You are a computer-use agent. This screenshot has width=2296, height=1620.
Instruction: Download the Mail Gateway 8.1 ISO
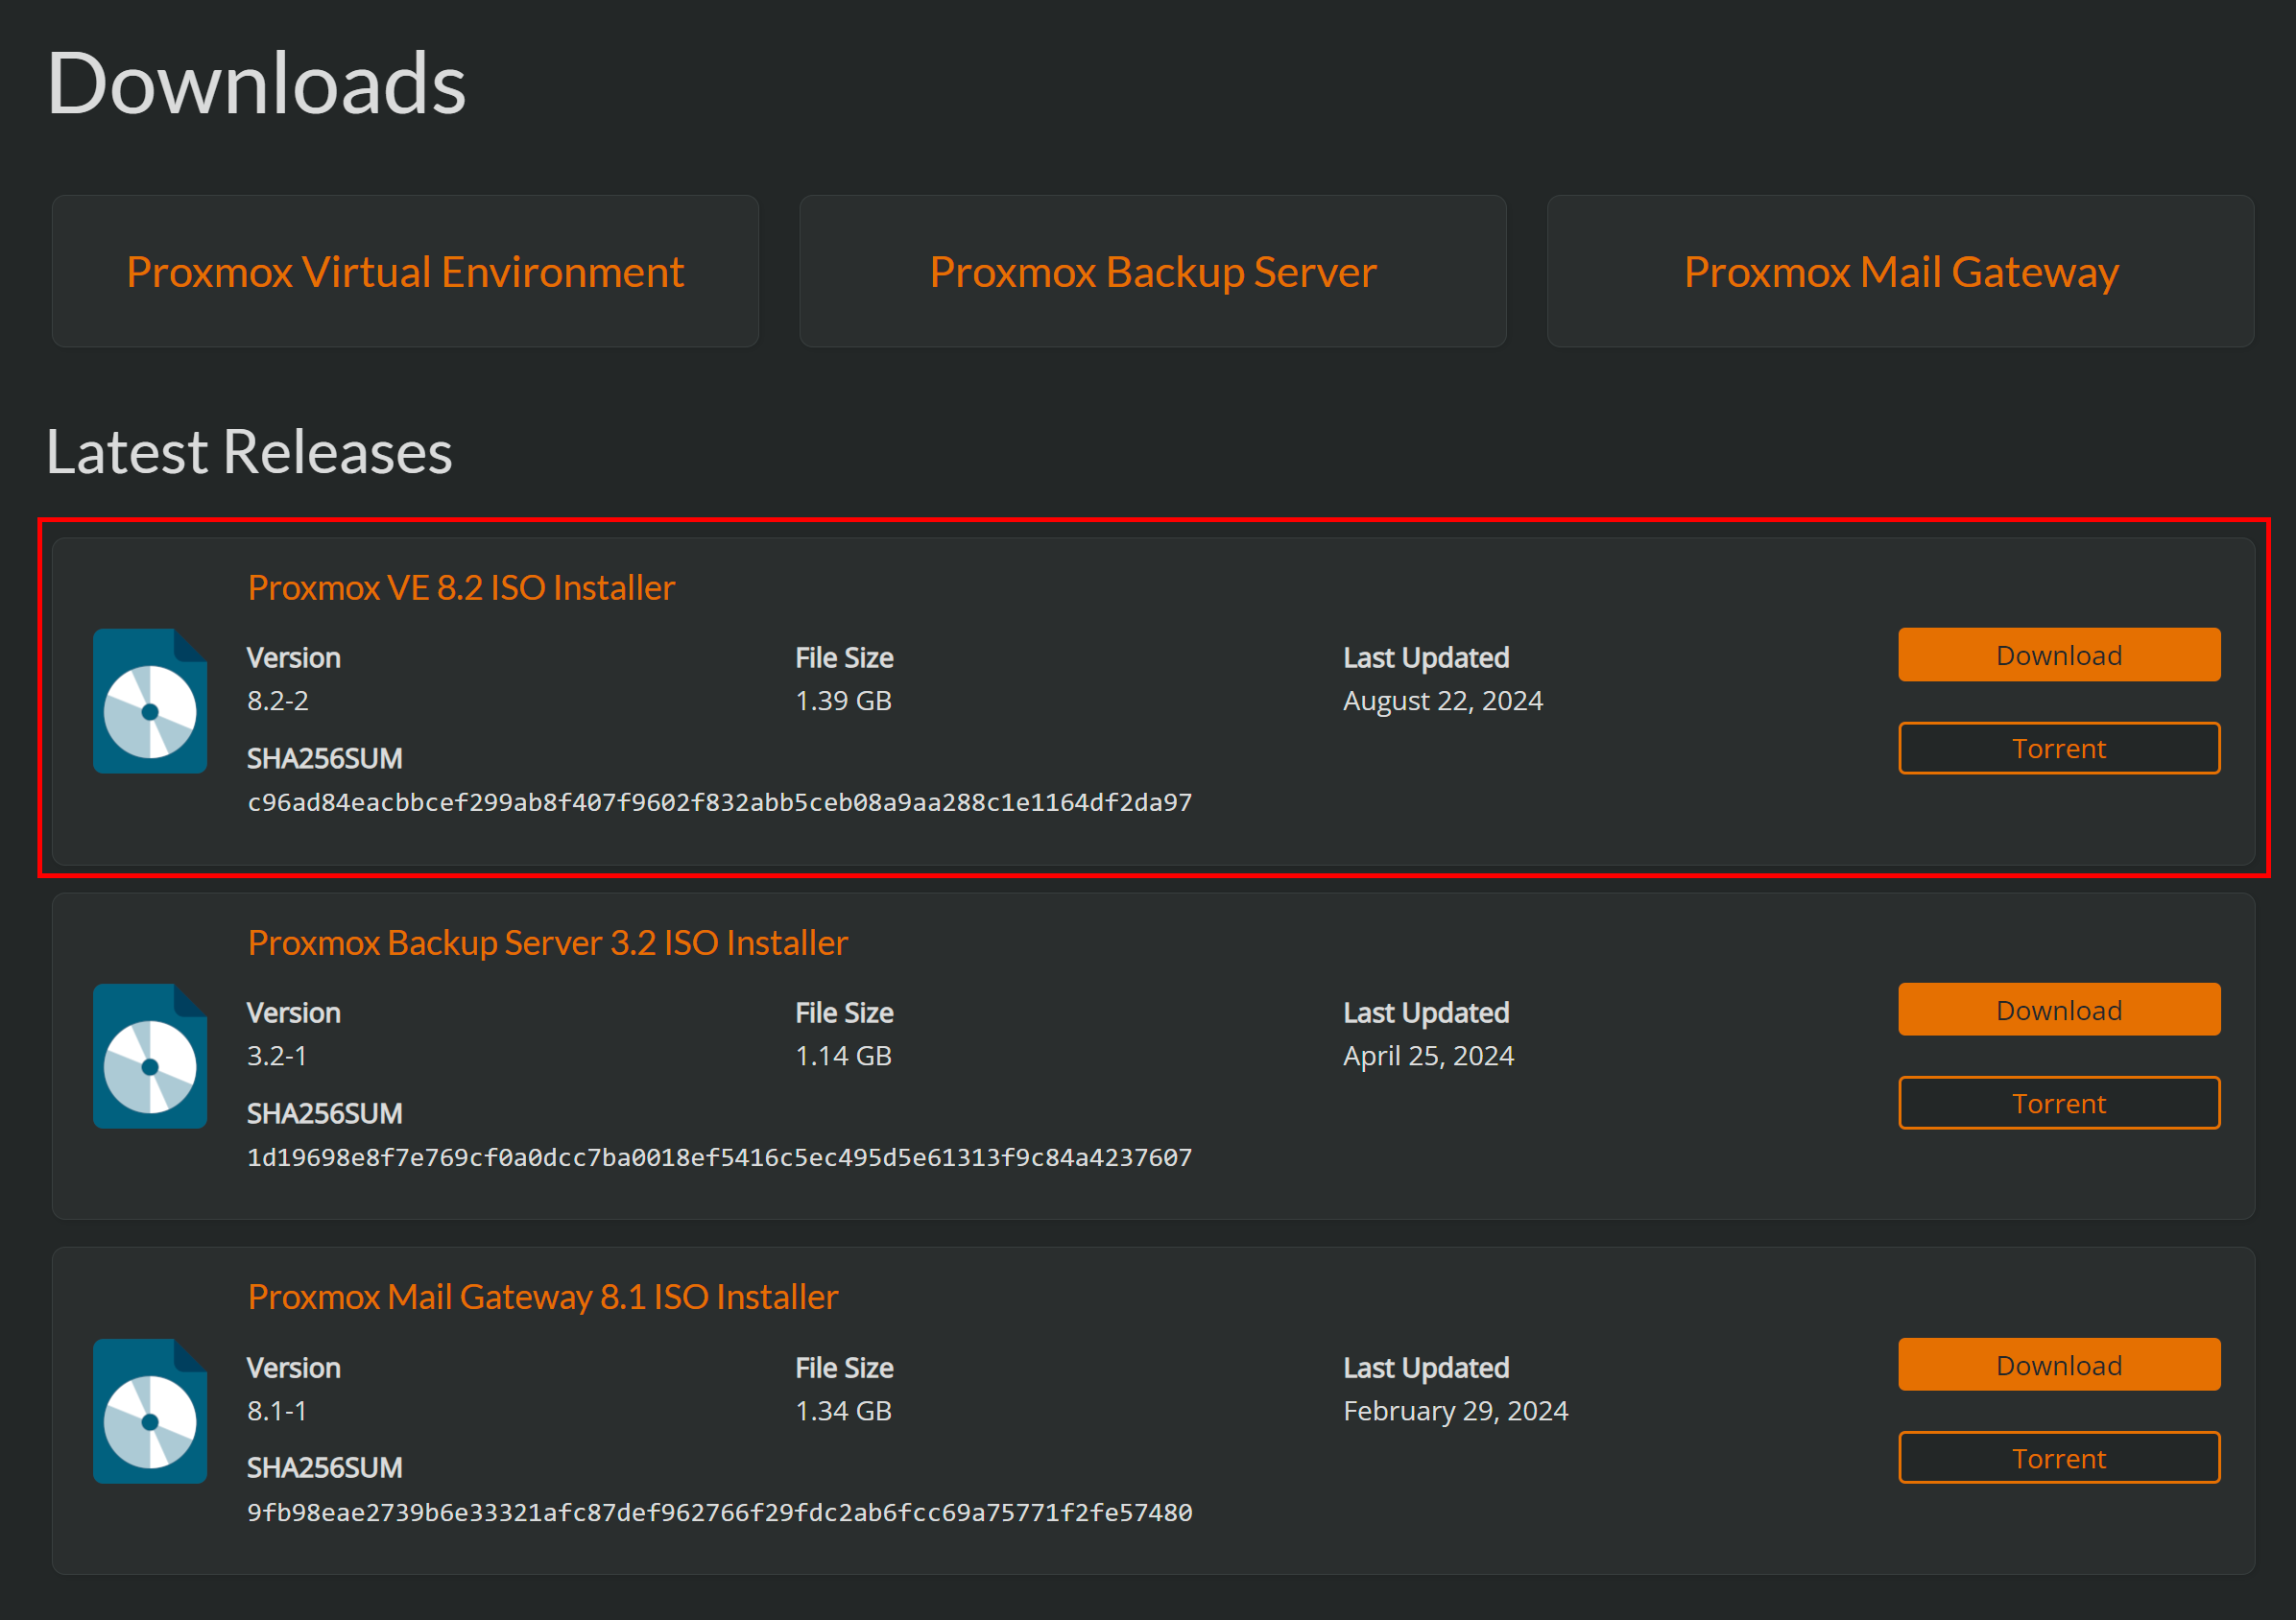point(2058,1365)
